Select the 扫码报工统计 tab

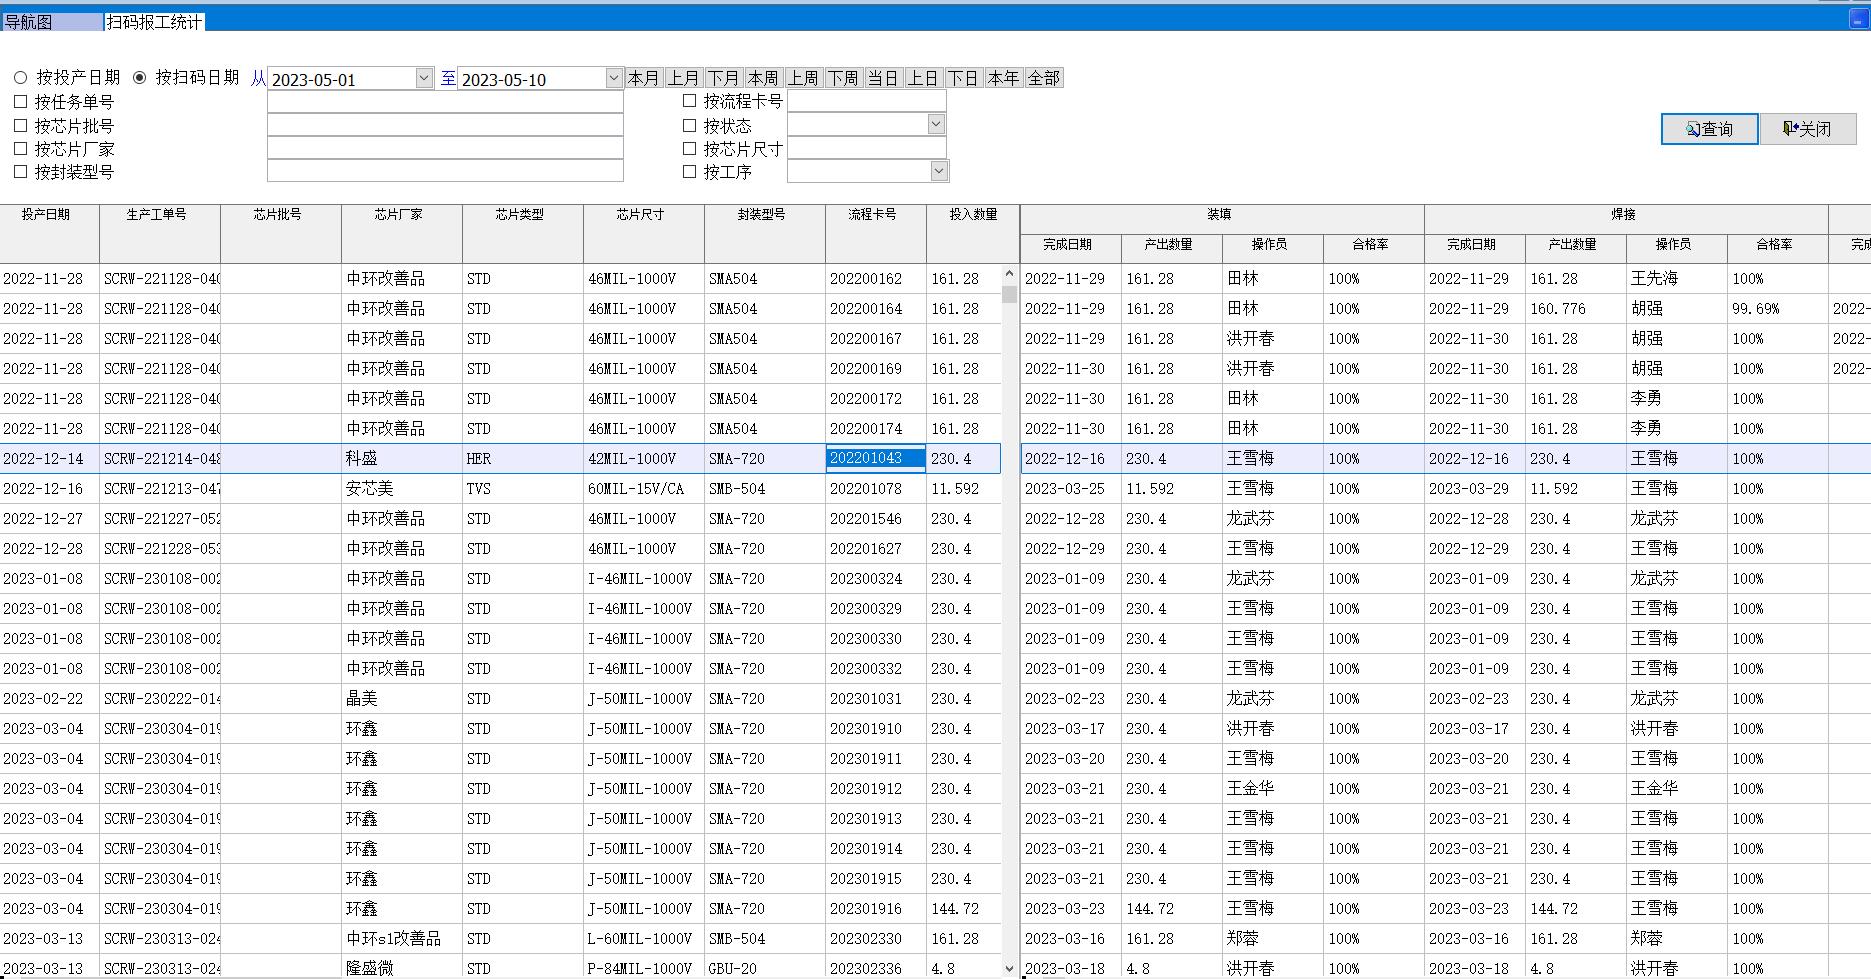154,22
